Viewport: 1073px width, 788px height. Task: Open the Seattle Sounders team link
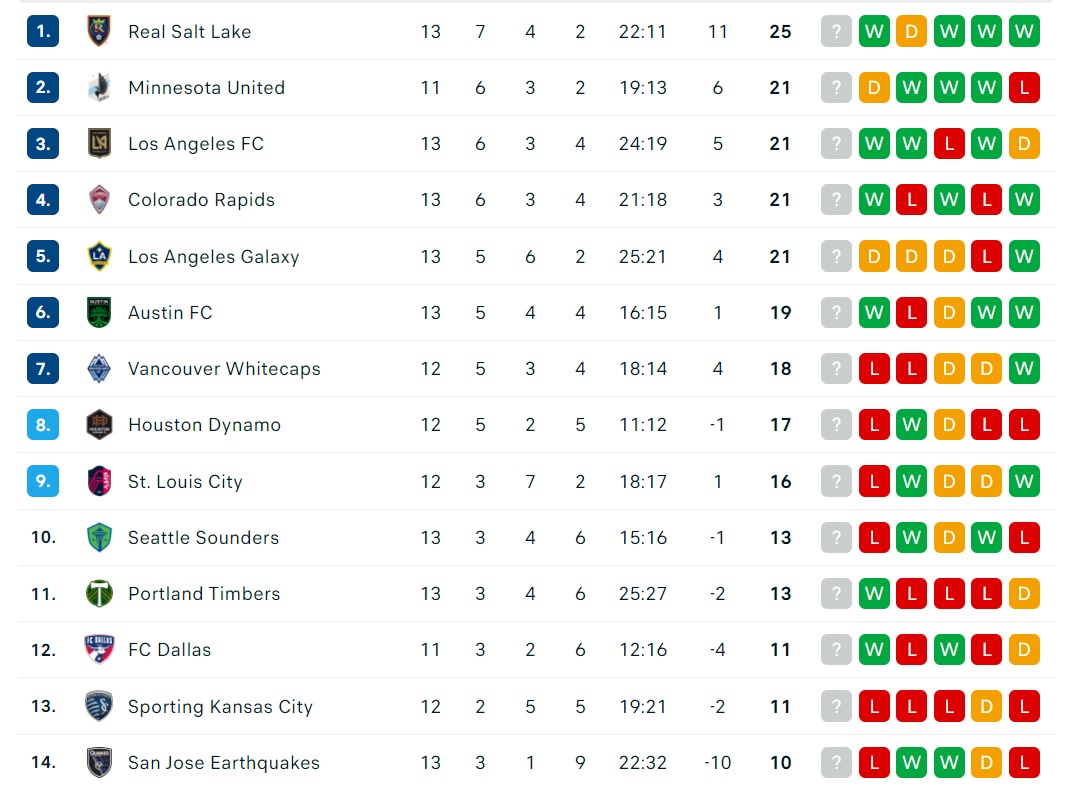(203, 538)
